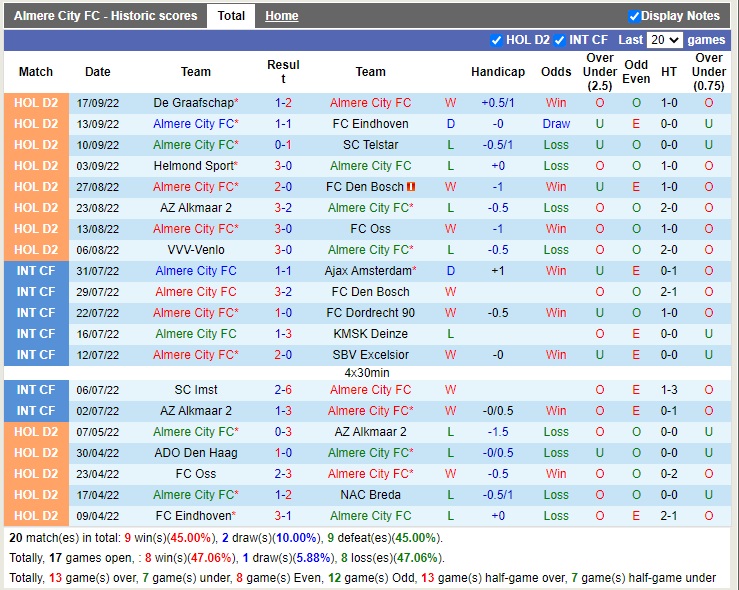Uncheck the HOL D2 league filter

coord(497,40)
